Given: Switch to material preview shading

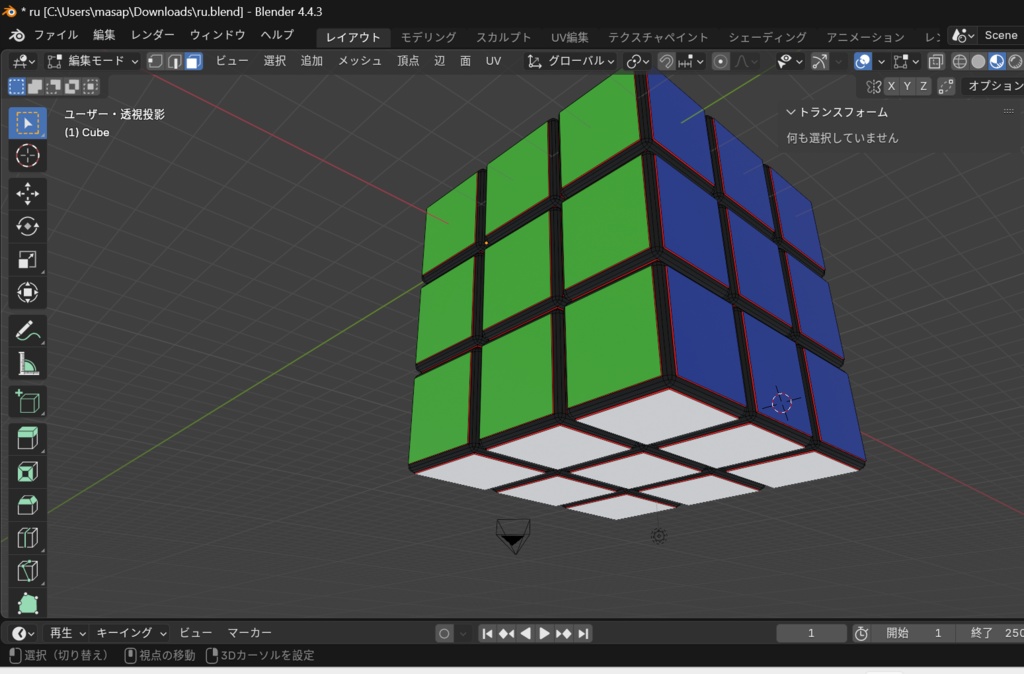Looking at the screenshot, I should point(997,61).
